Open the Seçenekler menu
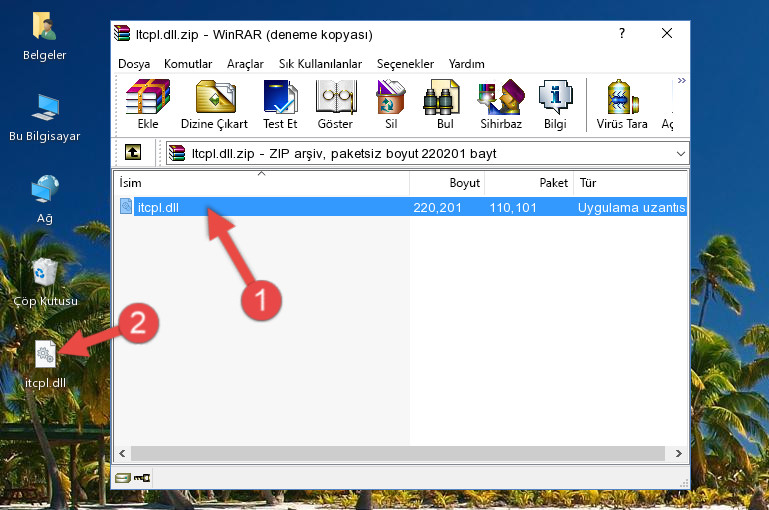Viewport: 769px width, 510px height. coord(405,64)
